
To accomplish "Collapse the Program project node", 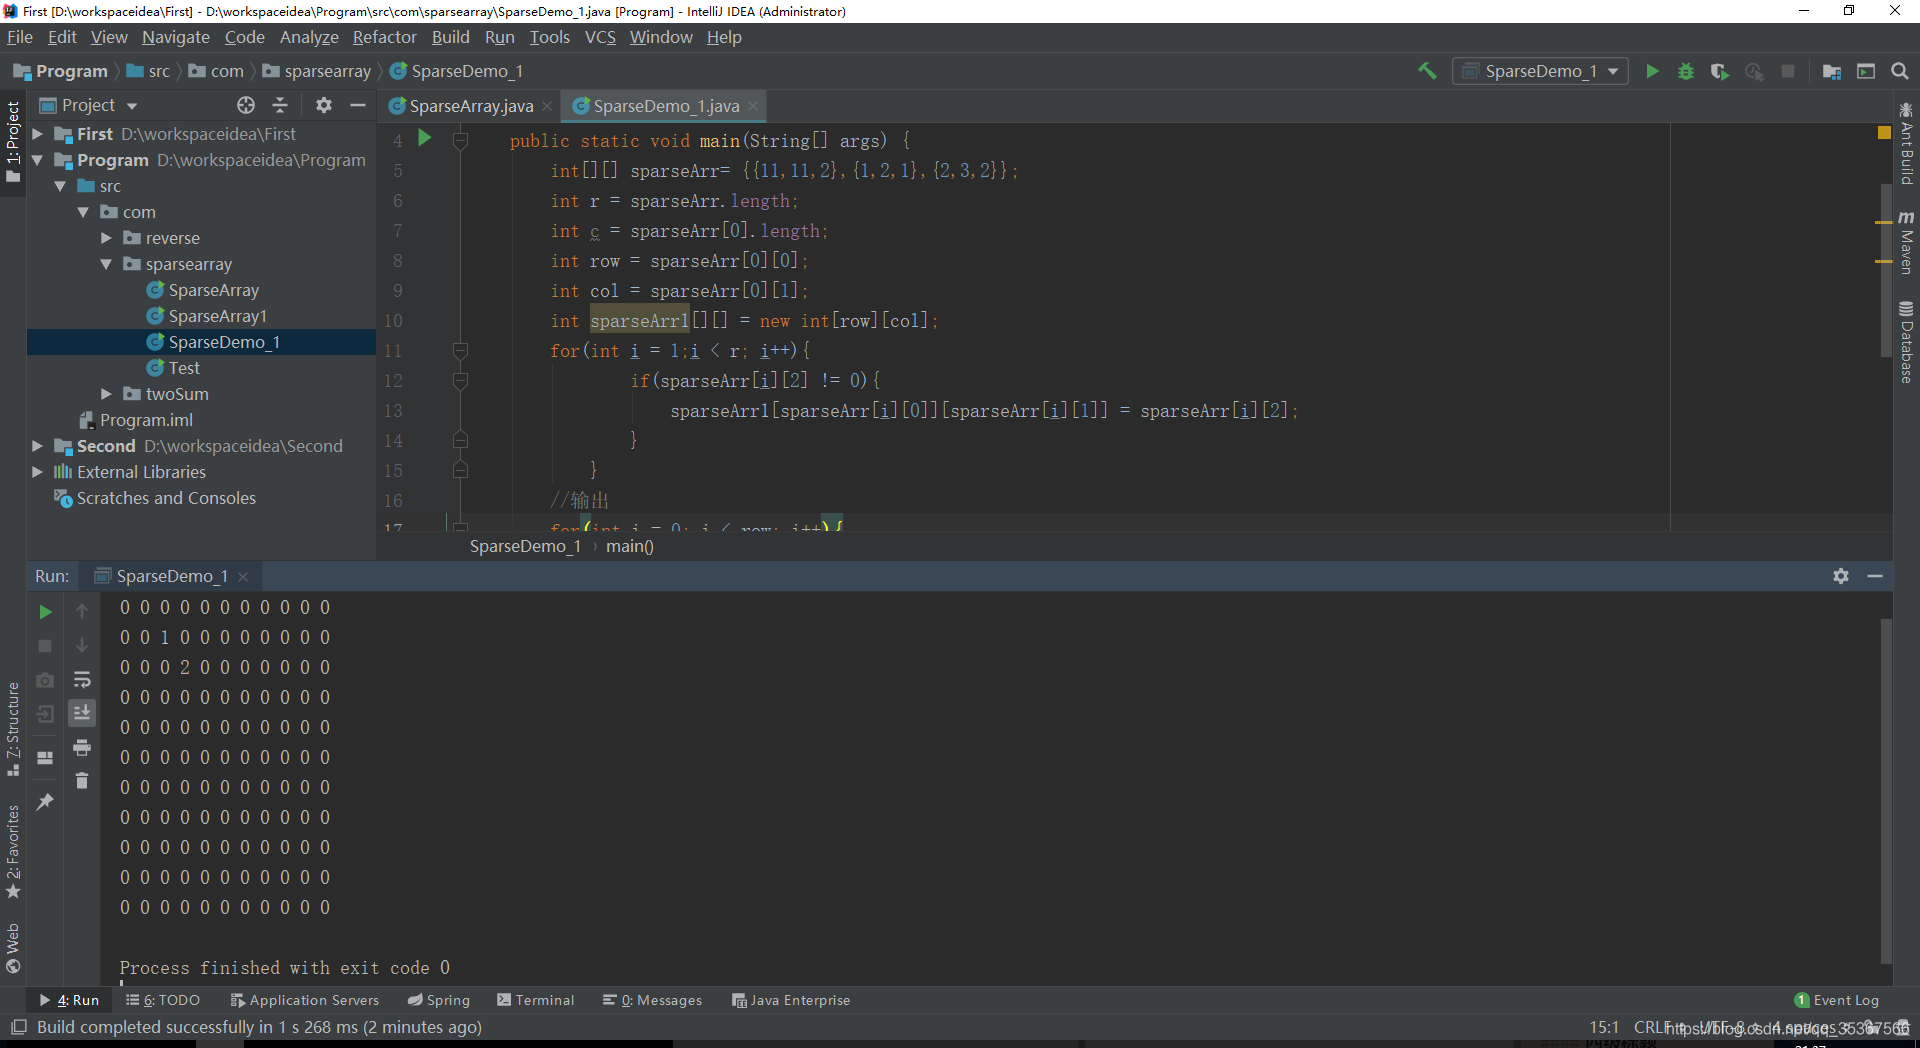I will [37, 160].
